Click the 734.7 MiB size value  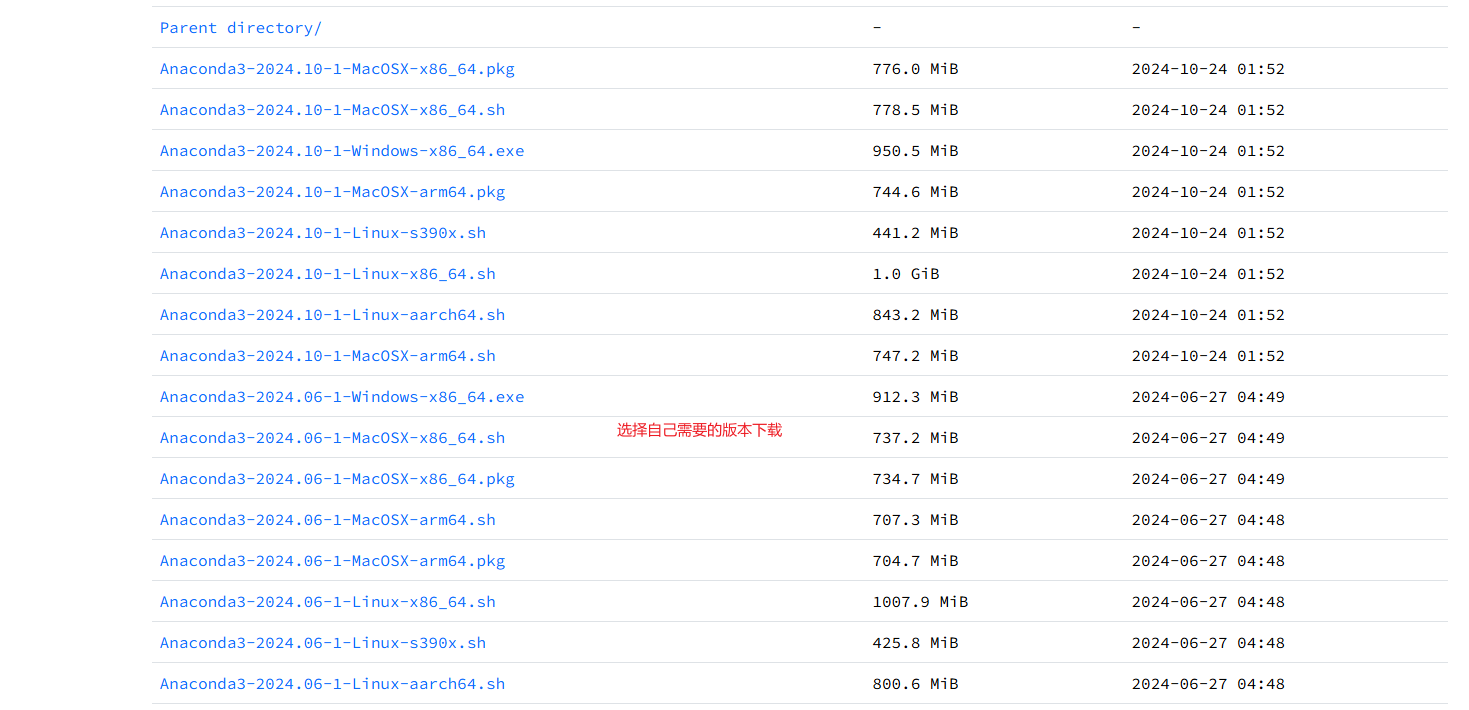pos(915,479)
